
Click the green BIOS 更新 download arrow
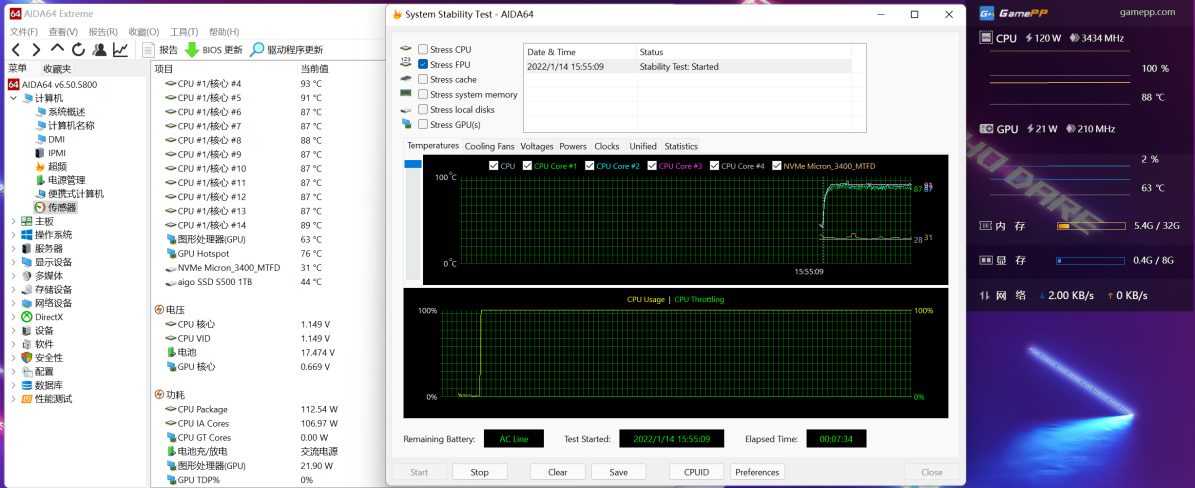coord(191,50)
